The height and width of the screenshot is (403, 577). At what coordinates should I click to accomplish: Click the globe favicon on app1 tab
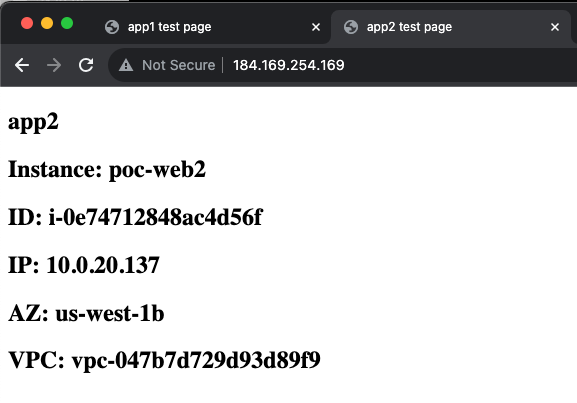tap(112, 27)
